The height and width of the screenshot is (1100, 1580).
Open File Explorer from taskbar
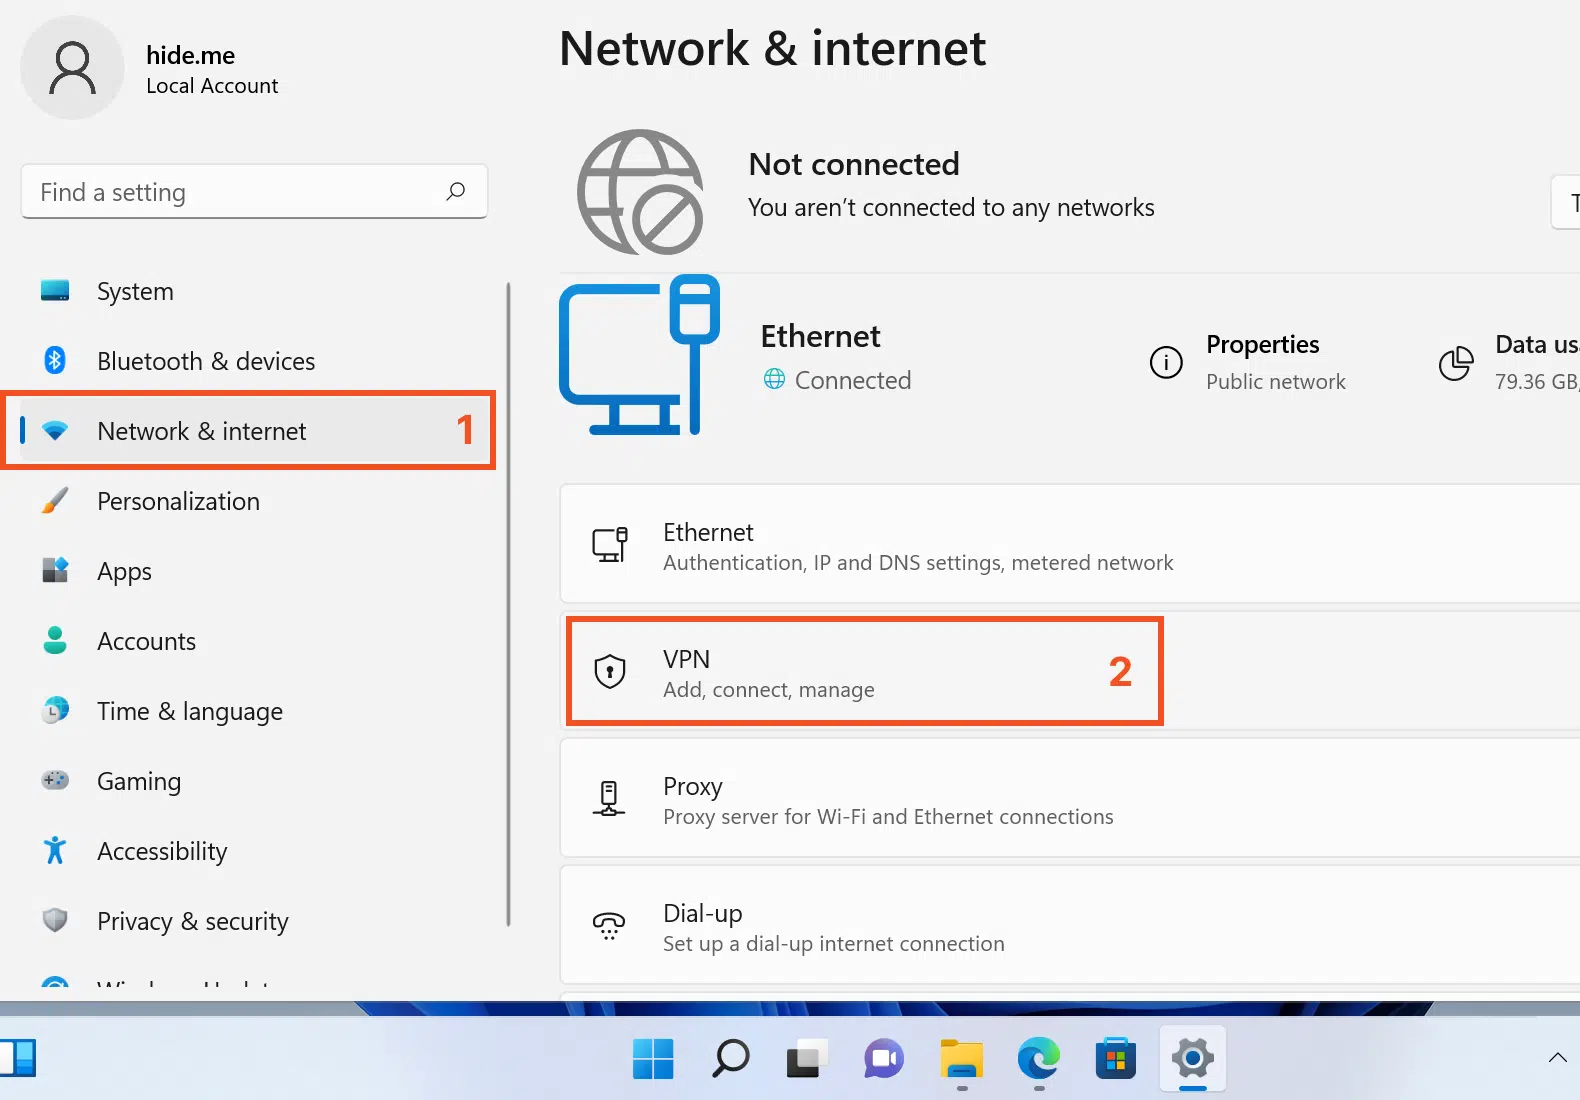coord(962,1058)
